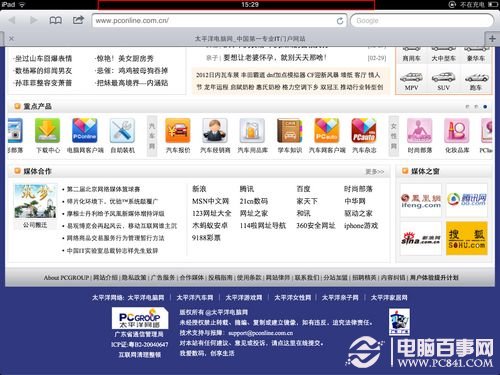Open the 新浪 partner link
The width and height of the screenshot is (500, 375).
point(199,189)
